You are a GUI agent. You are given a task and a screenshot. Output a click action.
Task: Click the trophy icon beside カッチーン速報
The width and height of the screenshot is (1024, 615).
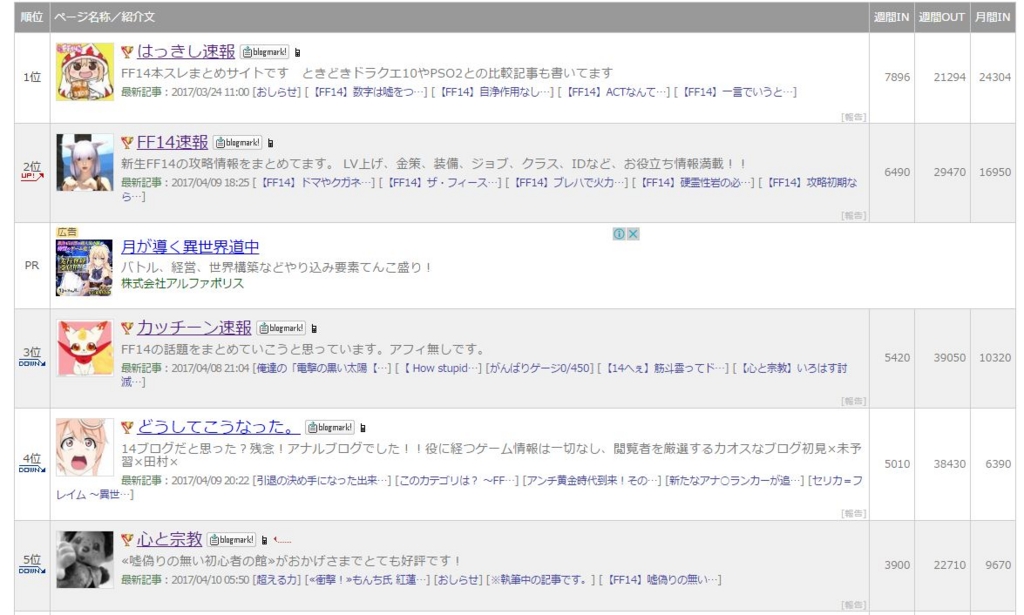coord(127,328)
